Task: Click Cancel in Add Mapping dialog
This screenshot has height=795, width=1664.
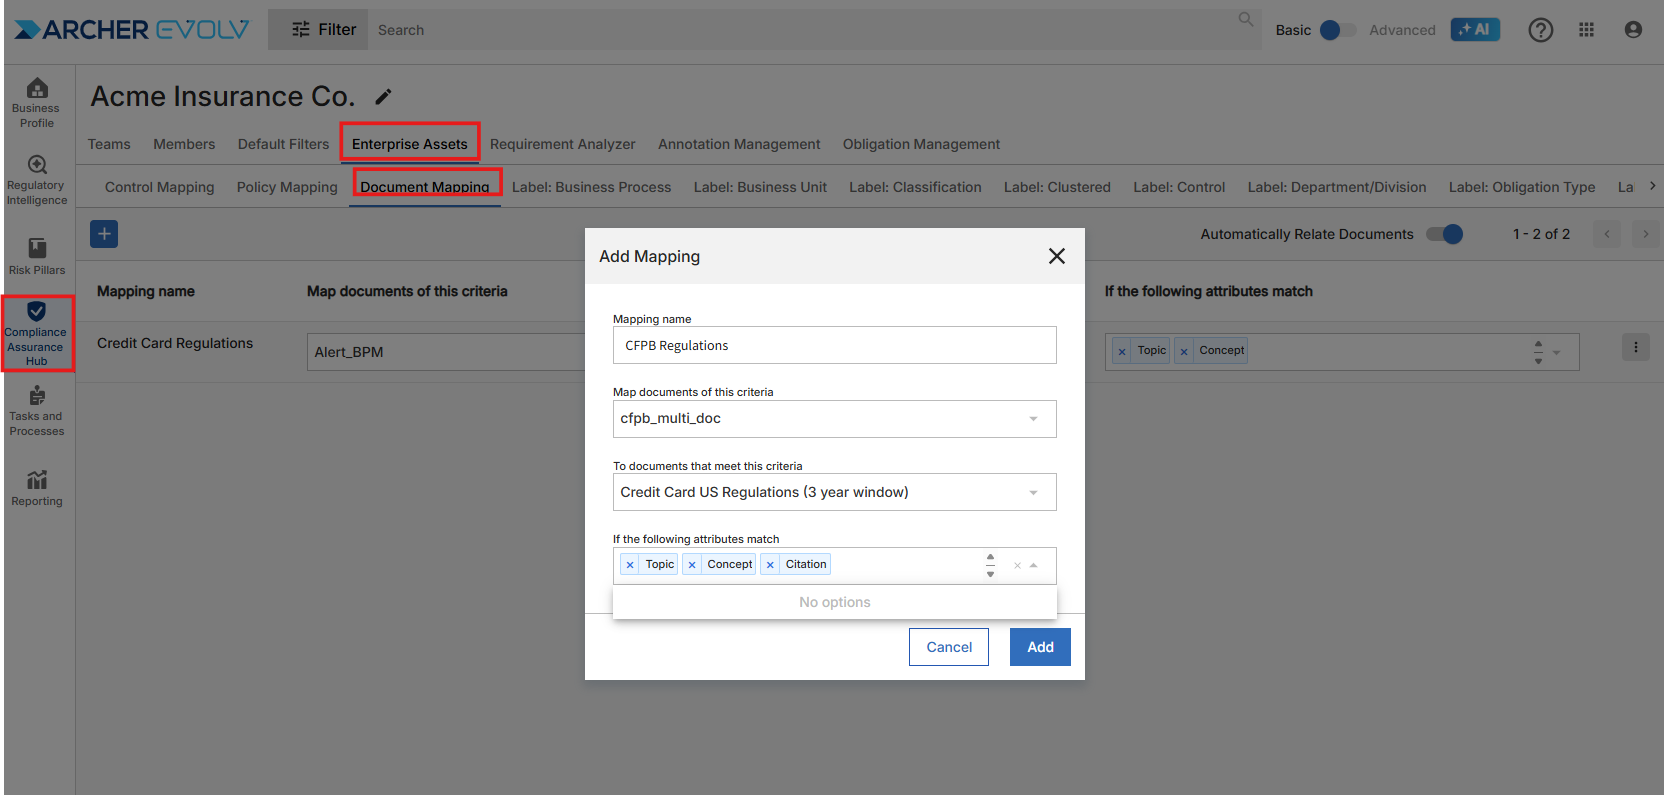Action: [x=948, y=647]
